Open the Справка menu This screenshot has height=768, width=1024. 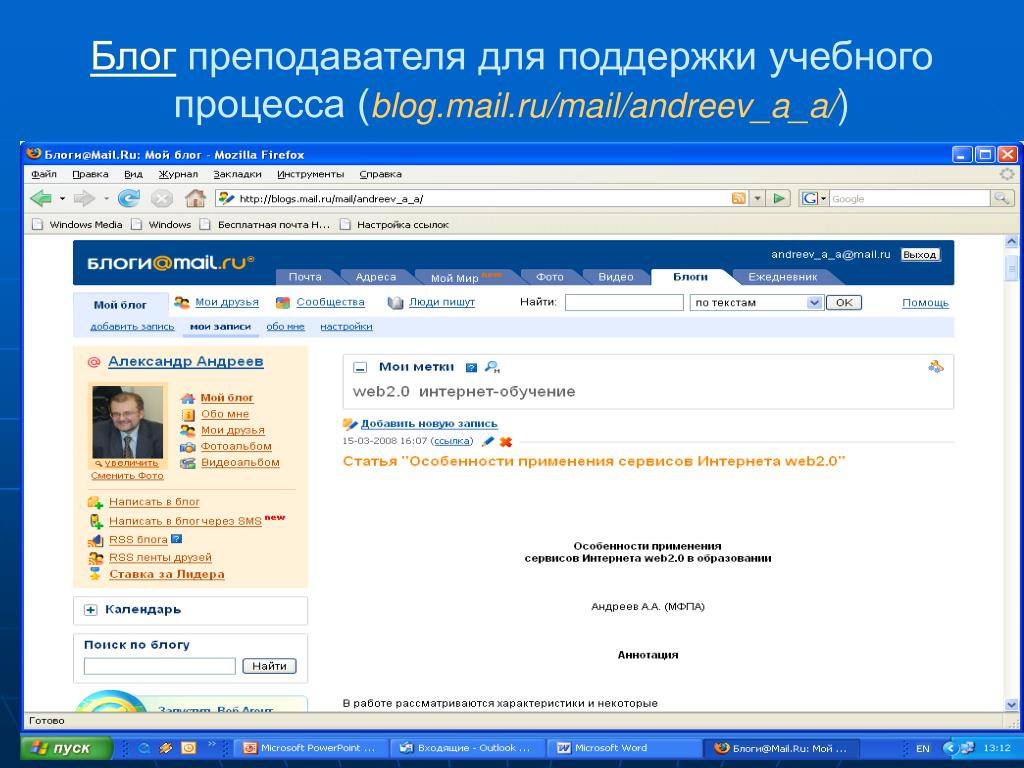(x=380, y=174)
